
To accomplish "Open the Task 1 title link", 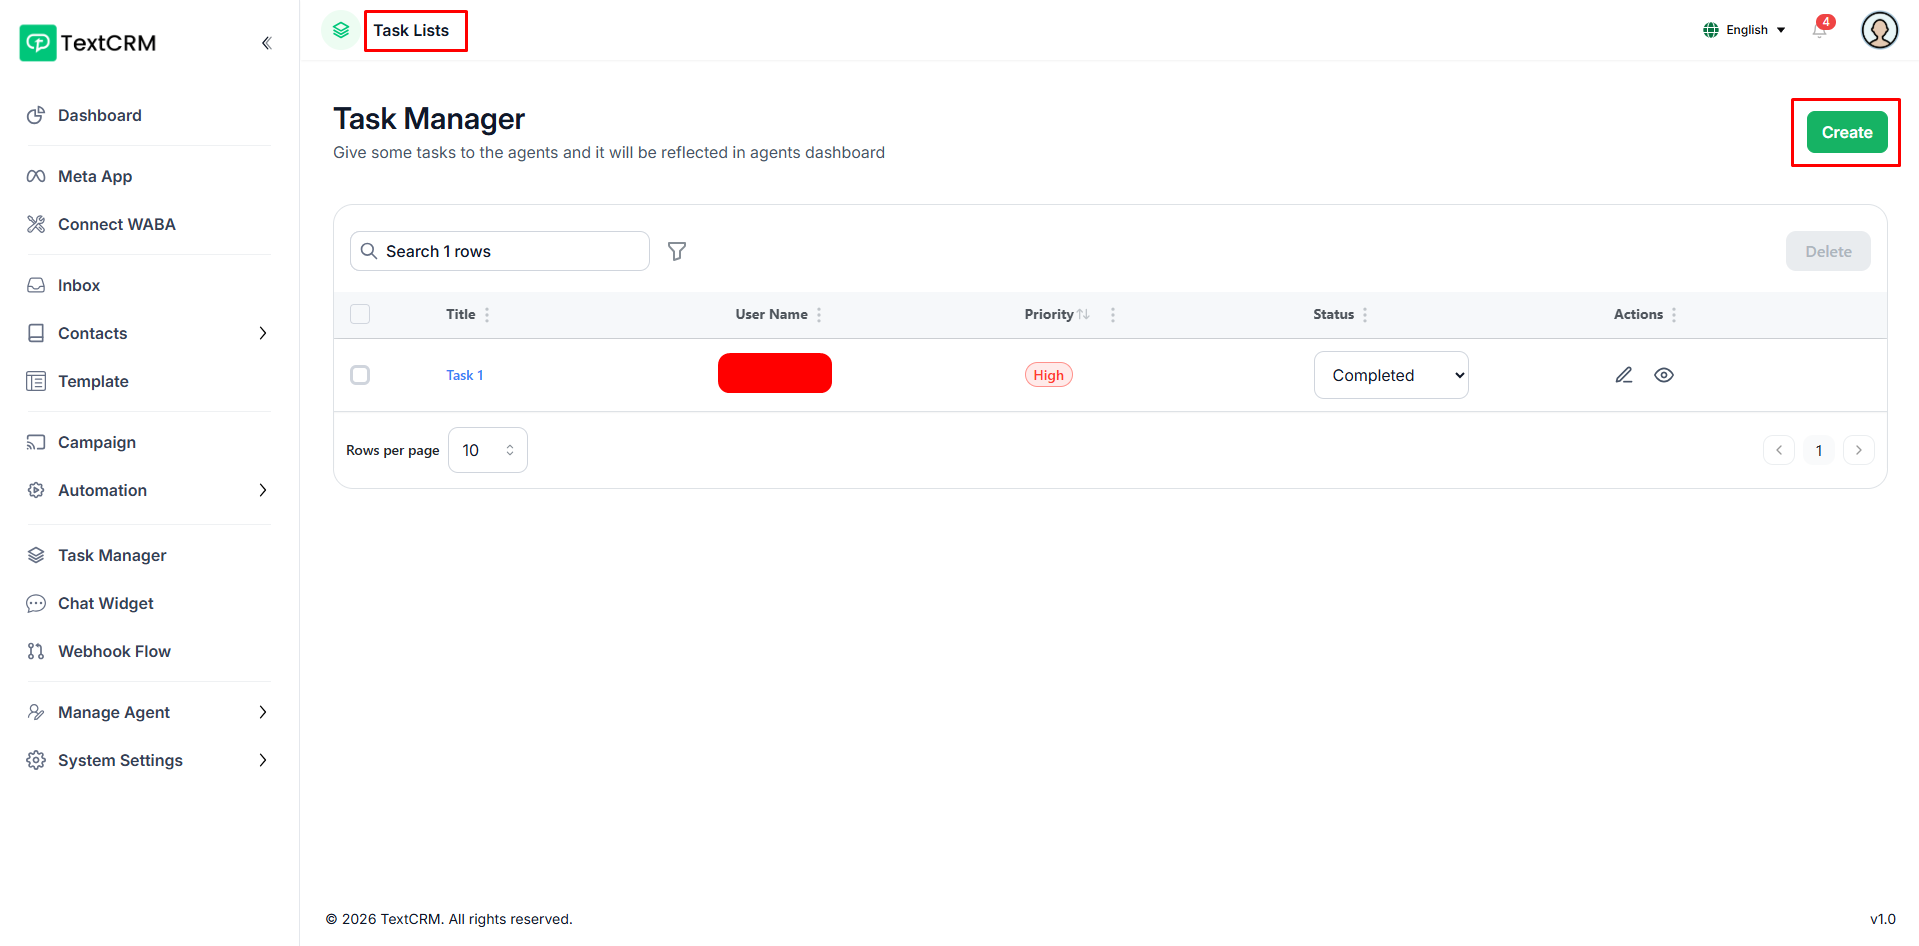I will click(464, 375).
